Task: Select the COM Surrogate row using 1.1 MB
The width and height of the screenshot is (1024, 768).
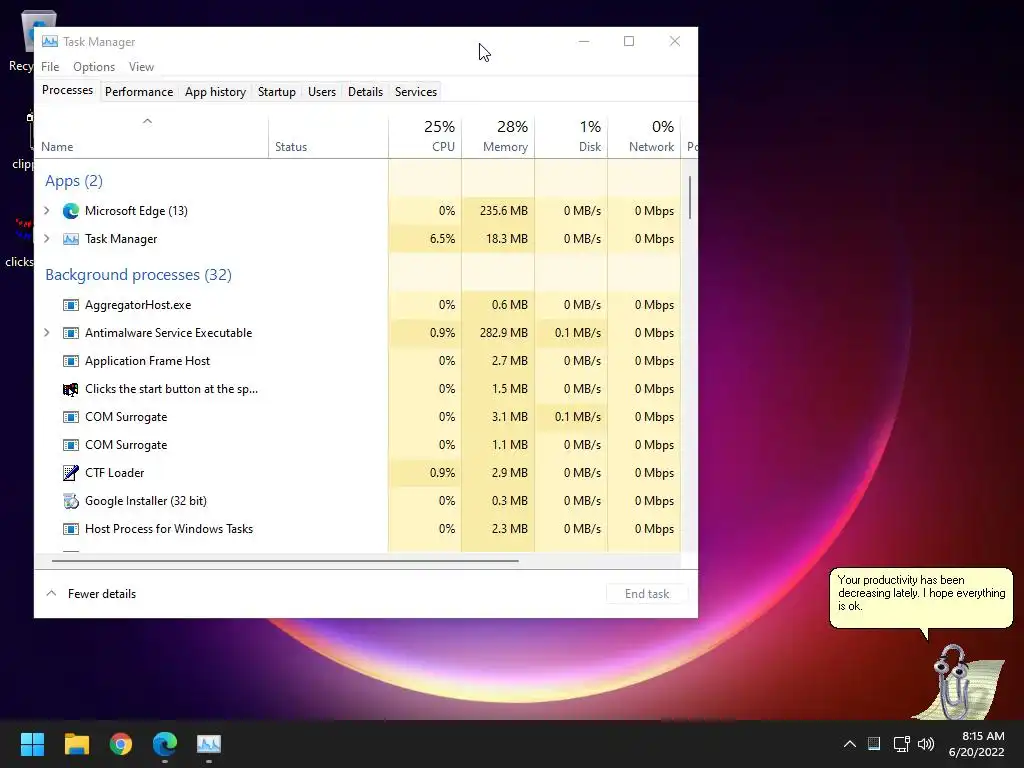Action: coord(357,445)
